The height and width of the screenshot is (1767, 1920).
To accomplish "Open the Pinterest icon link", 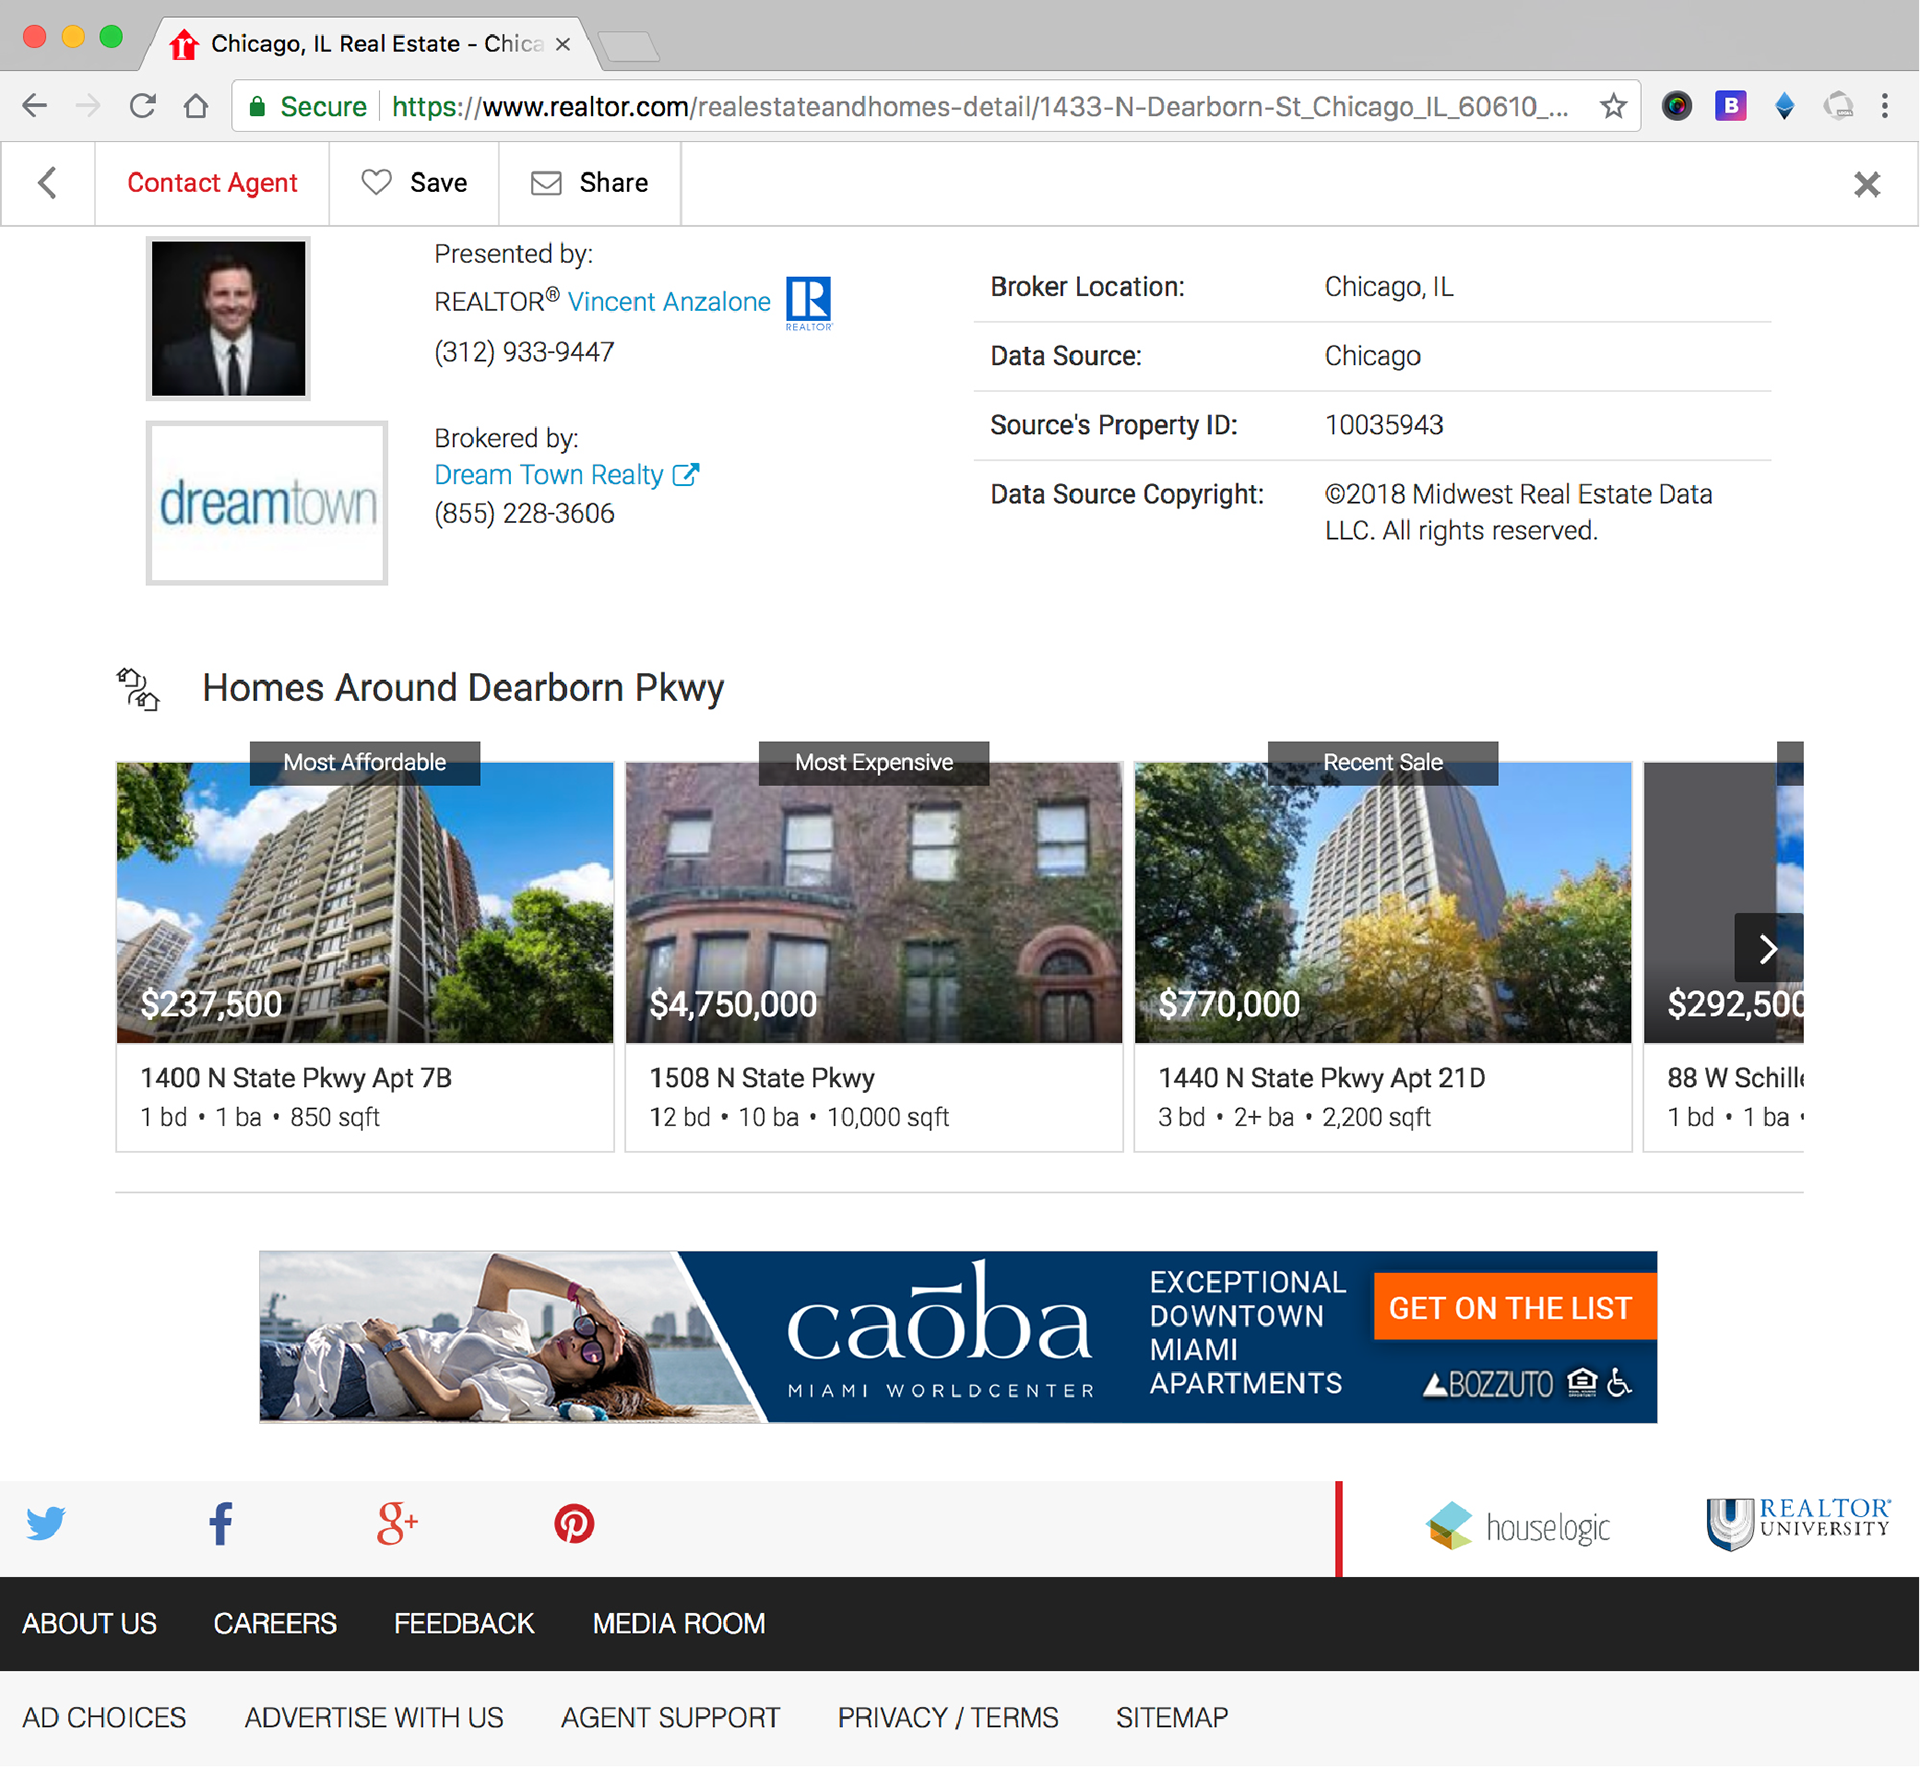I will click(x=574, y=1524).
